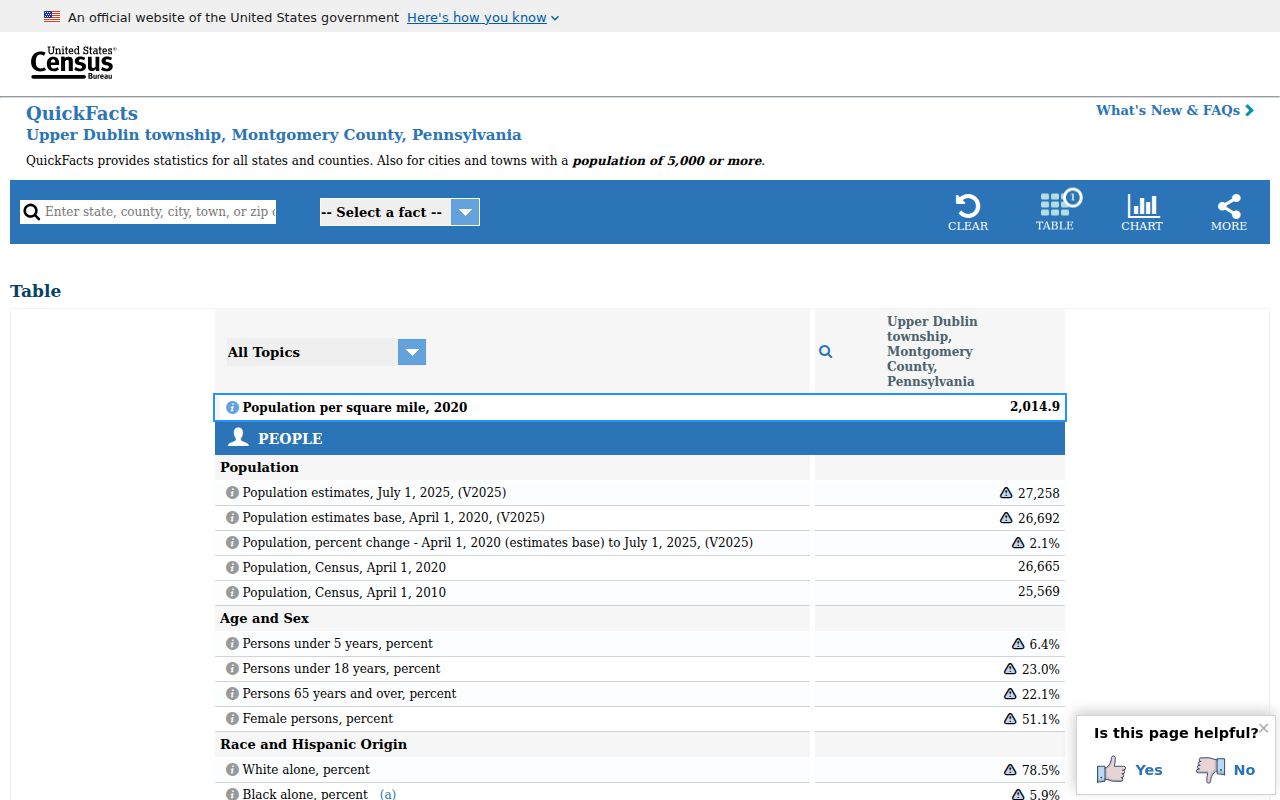This screenshot has width=1280, height=800.
Task: Show info for Population estimates, July 1, 2025
Action: coord(232,493)
